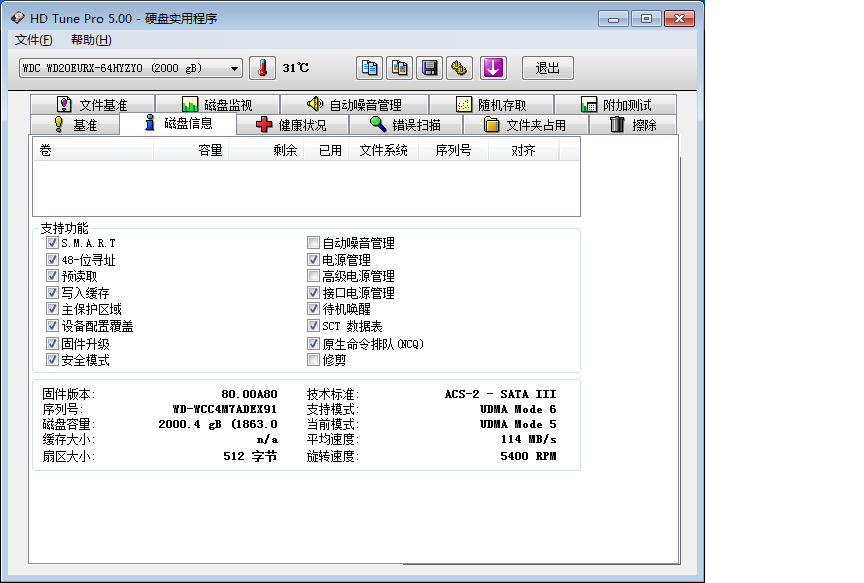The width and height of the screenshot is (864, 583).
Task: Click the 卷 column header
Action: pos(93,150)
